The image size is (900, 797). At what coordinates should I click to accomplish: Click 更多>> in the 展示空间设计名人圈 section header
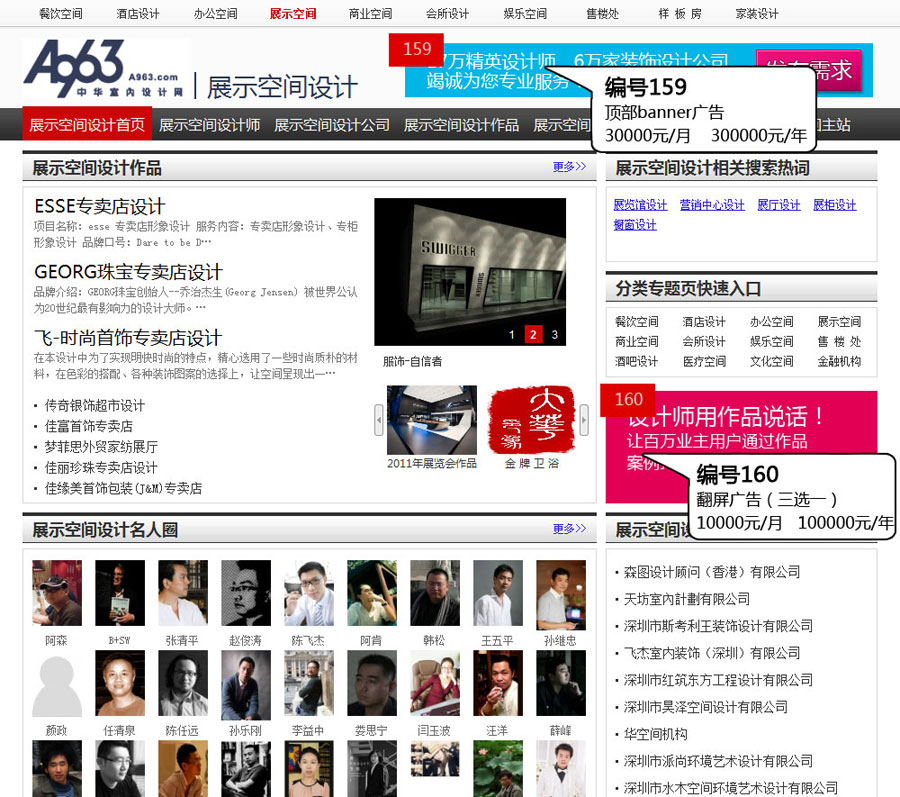point(569,528)
